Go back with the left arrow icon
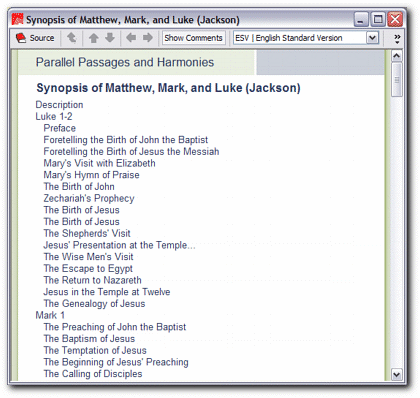Screen dimensions: 420x398 (x=131, y=37)
